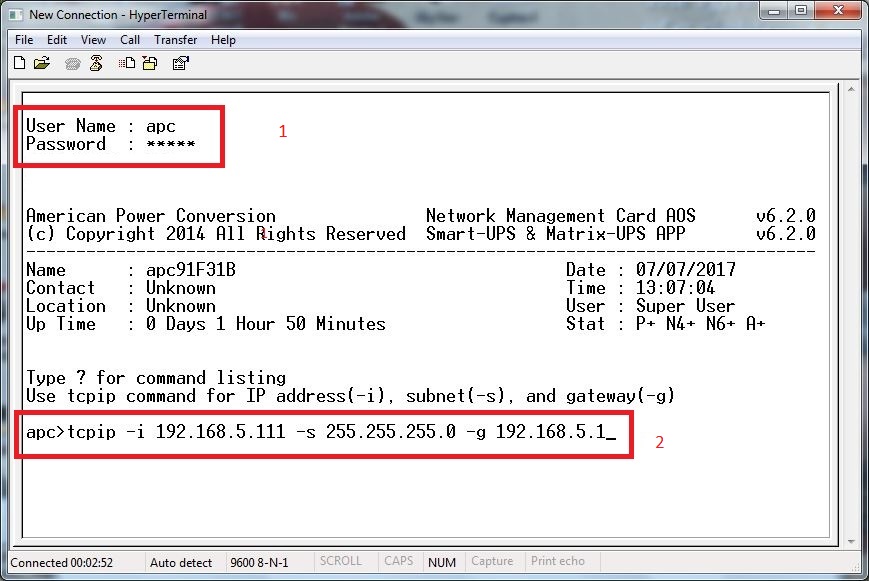The image size is (869, 581).
Task: Open the Edit menu
Action: 57,40
